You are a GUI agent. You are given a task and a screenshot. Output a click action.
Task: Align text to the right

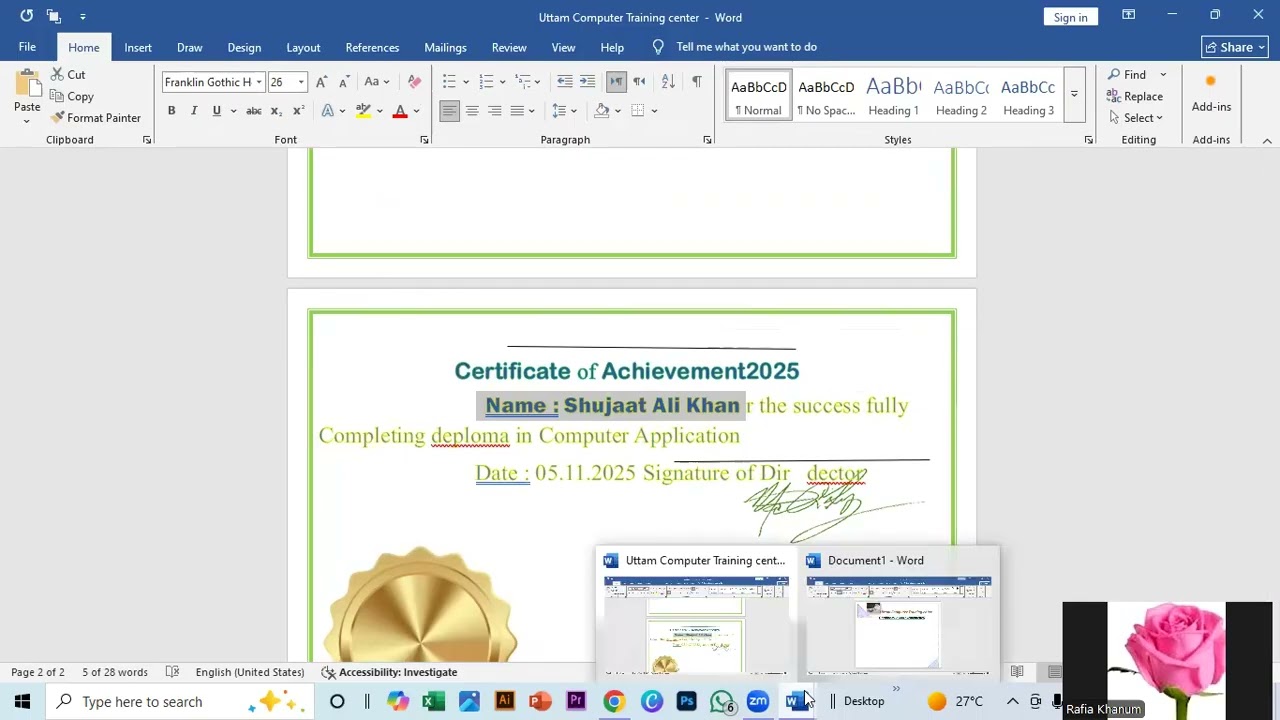[x=494, y=111]
